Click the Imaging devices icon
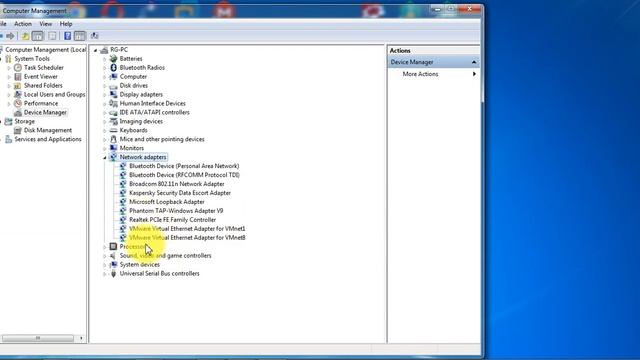 113,122
